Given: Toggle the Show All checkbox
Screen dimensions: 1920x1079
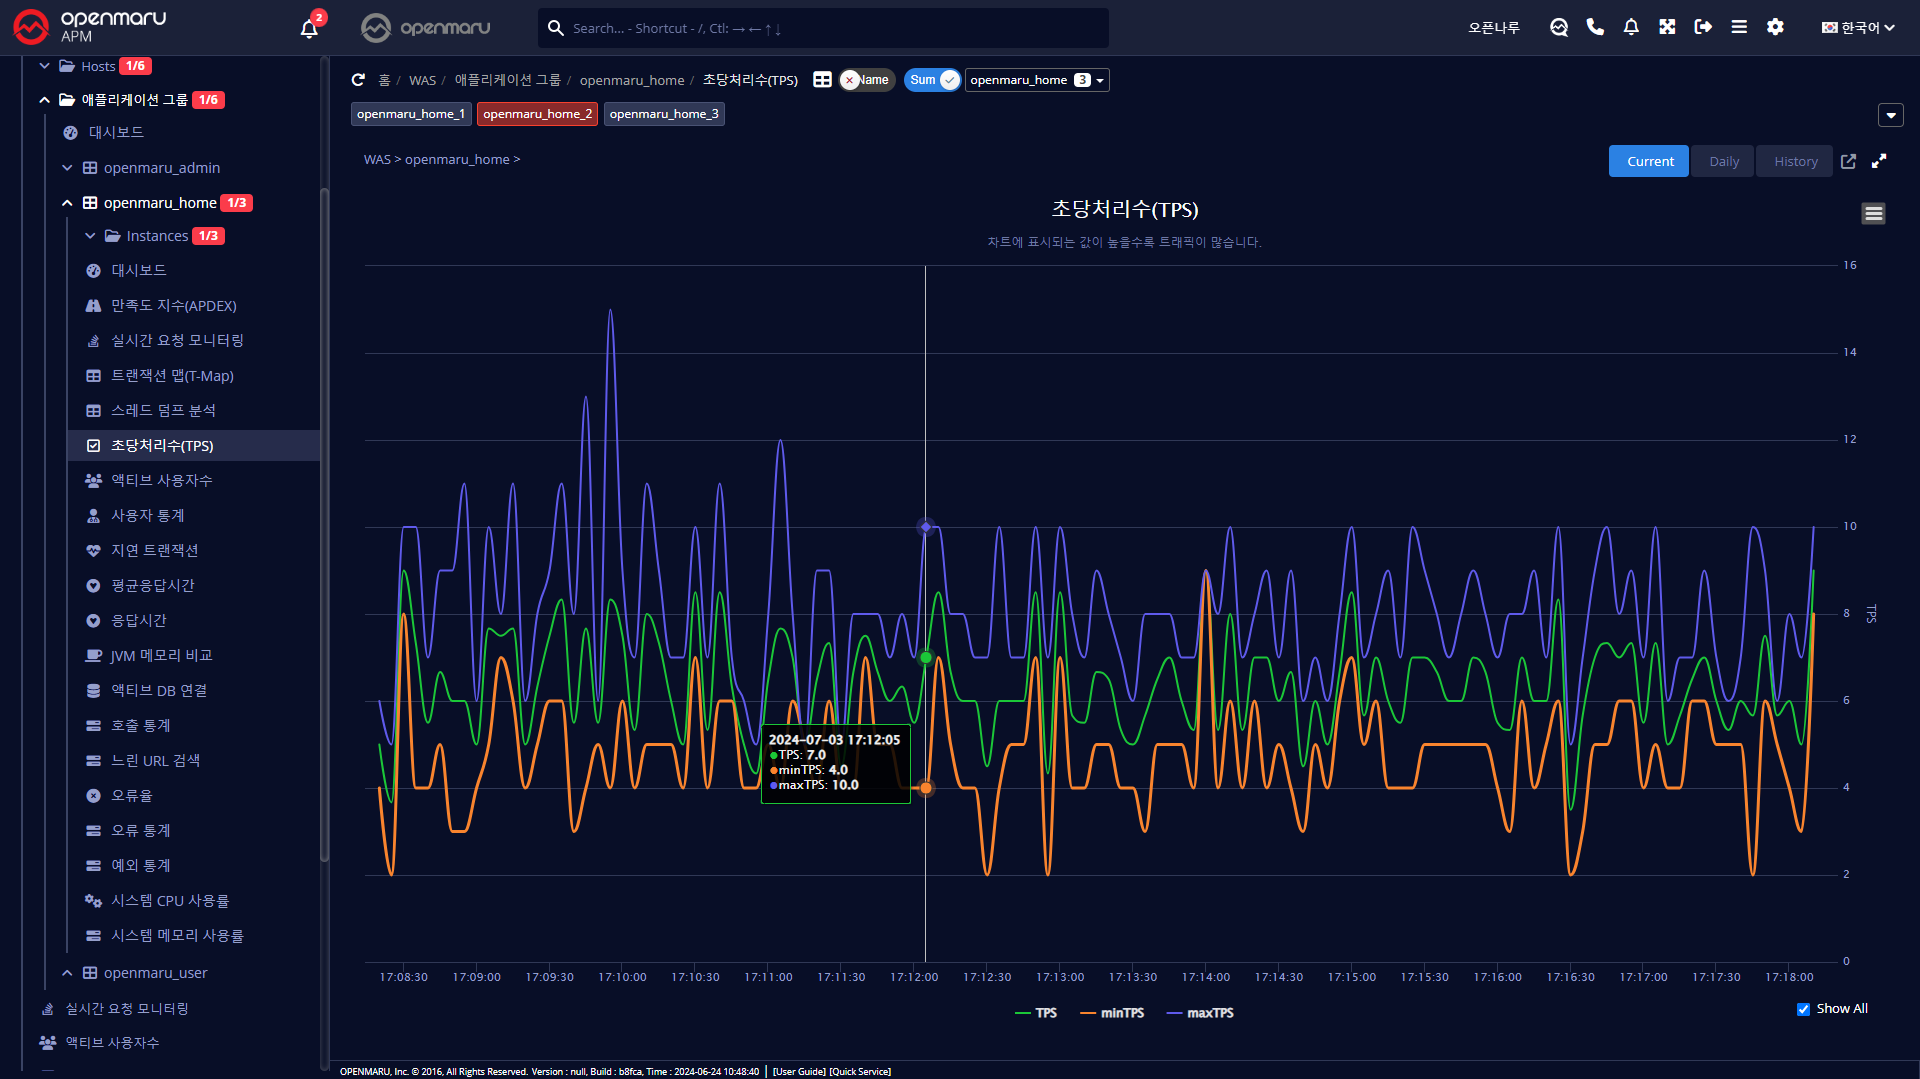Looking at the screenshot, I should [x=1803, y=1009].
